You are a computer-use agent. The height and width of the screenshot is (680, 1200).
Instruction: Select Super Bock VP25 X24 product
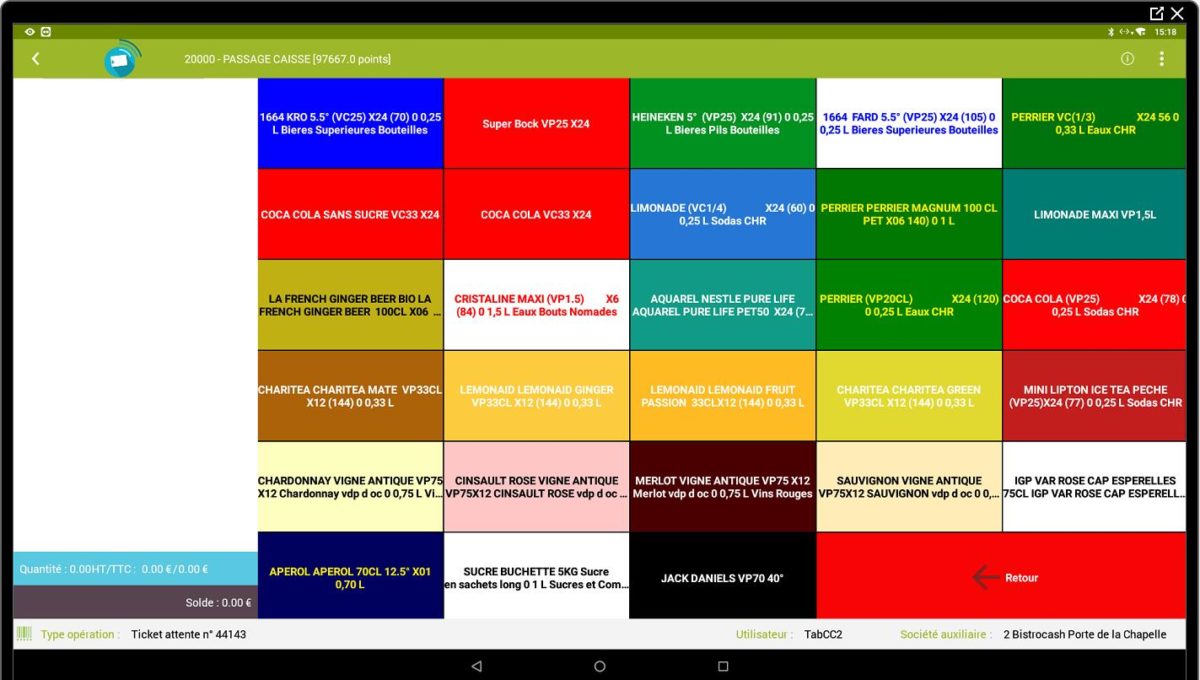536,123
